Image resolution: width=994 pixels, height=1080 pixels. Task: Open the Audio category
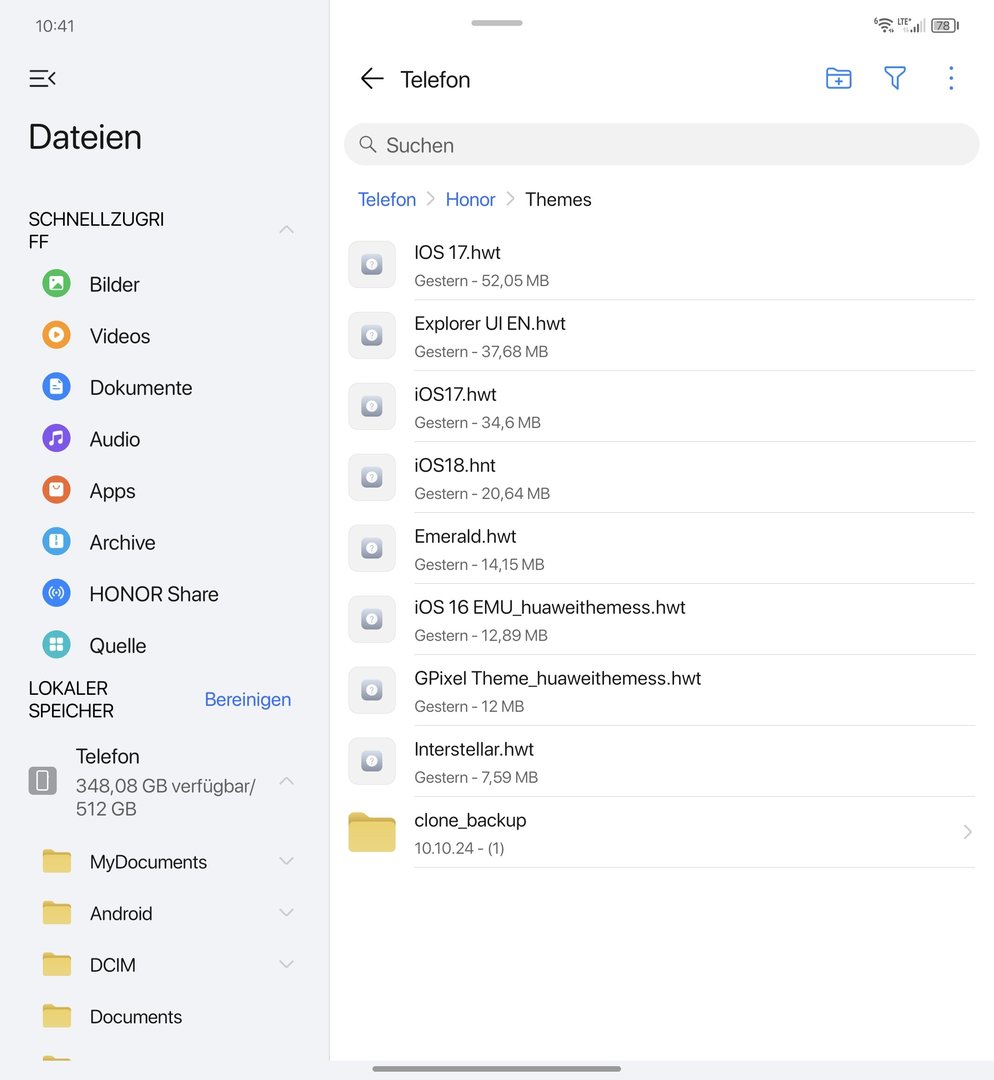tap(114, 439)
